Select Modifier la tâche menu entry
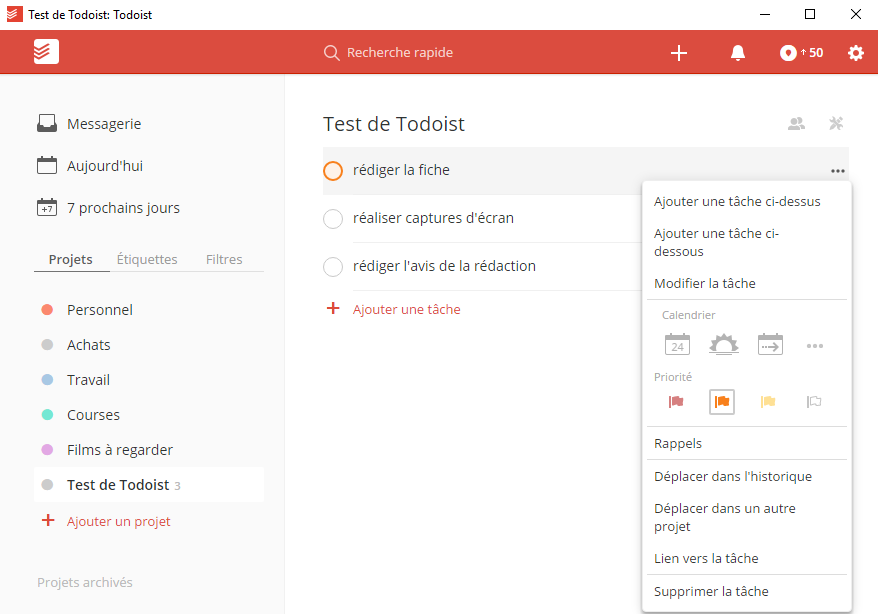This screenshot has width=878, height=614. coord(704,283)
